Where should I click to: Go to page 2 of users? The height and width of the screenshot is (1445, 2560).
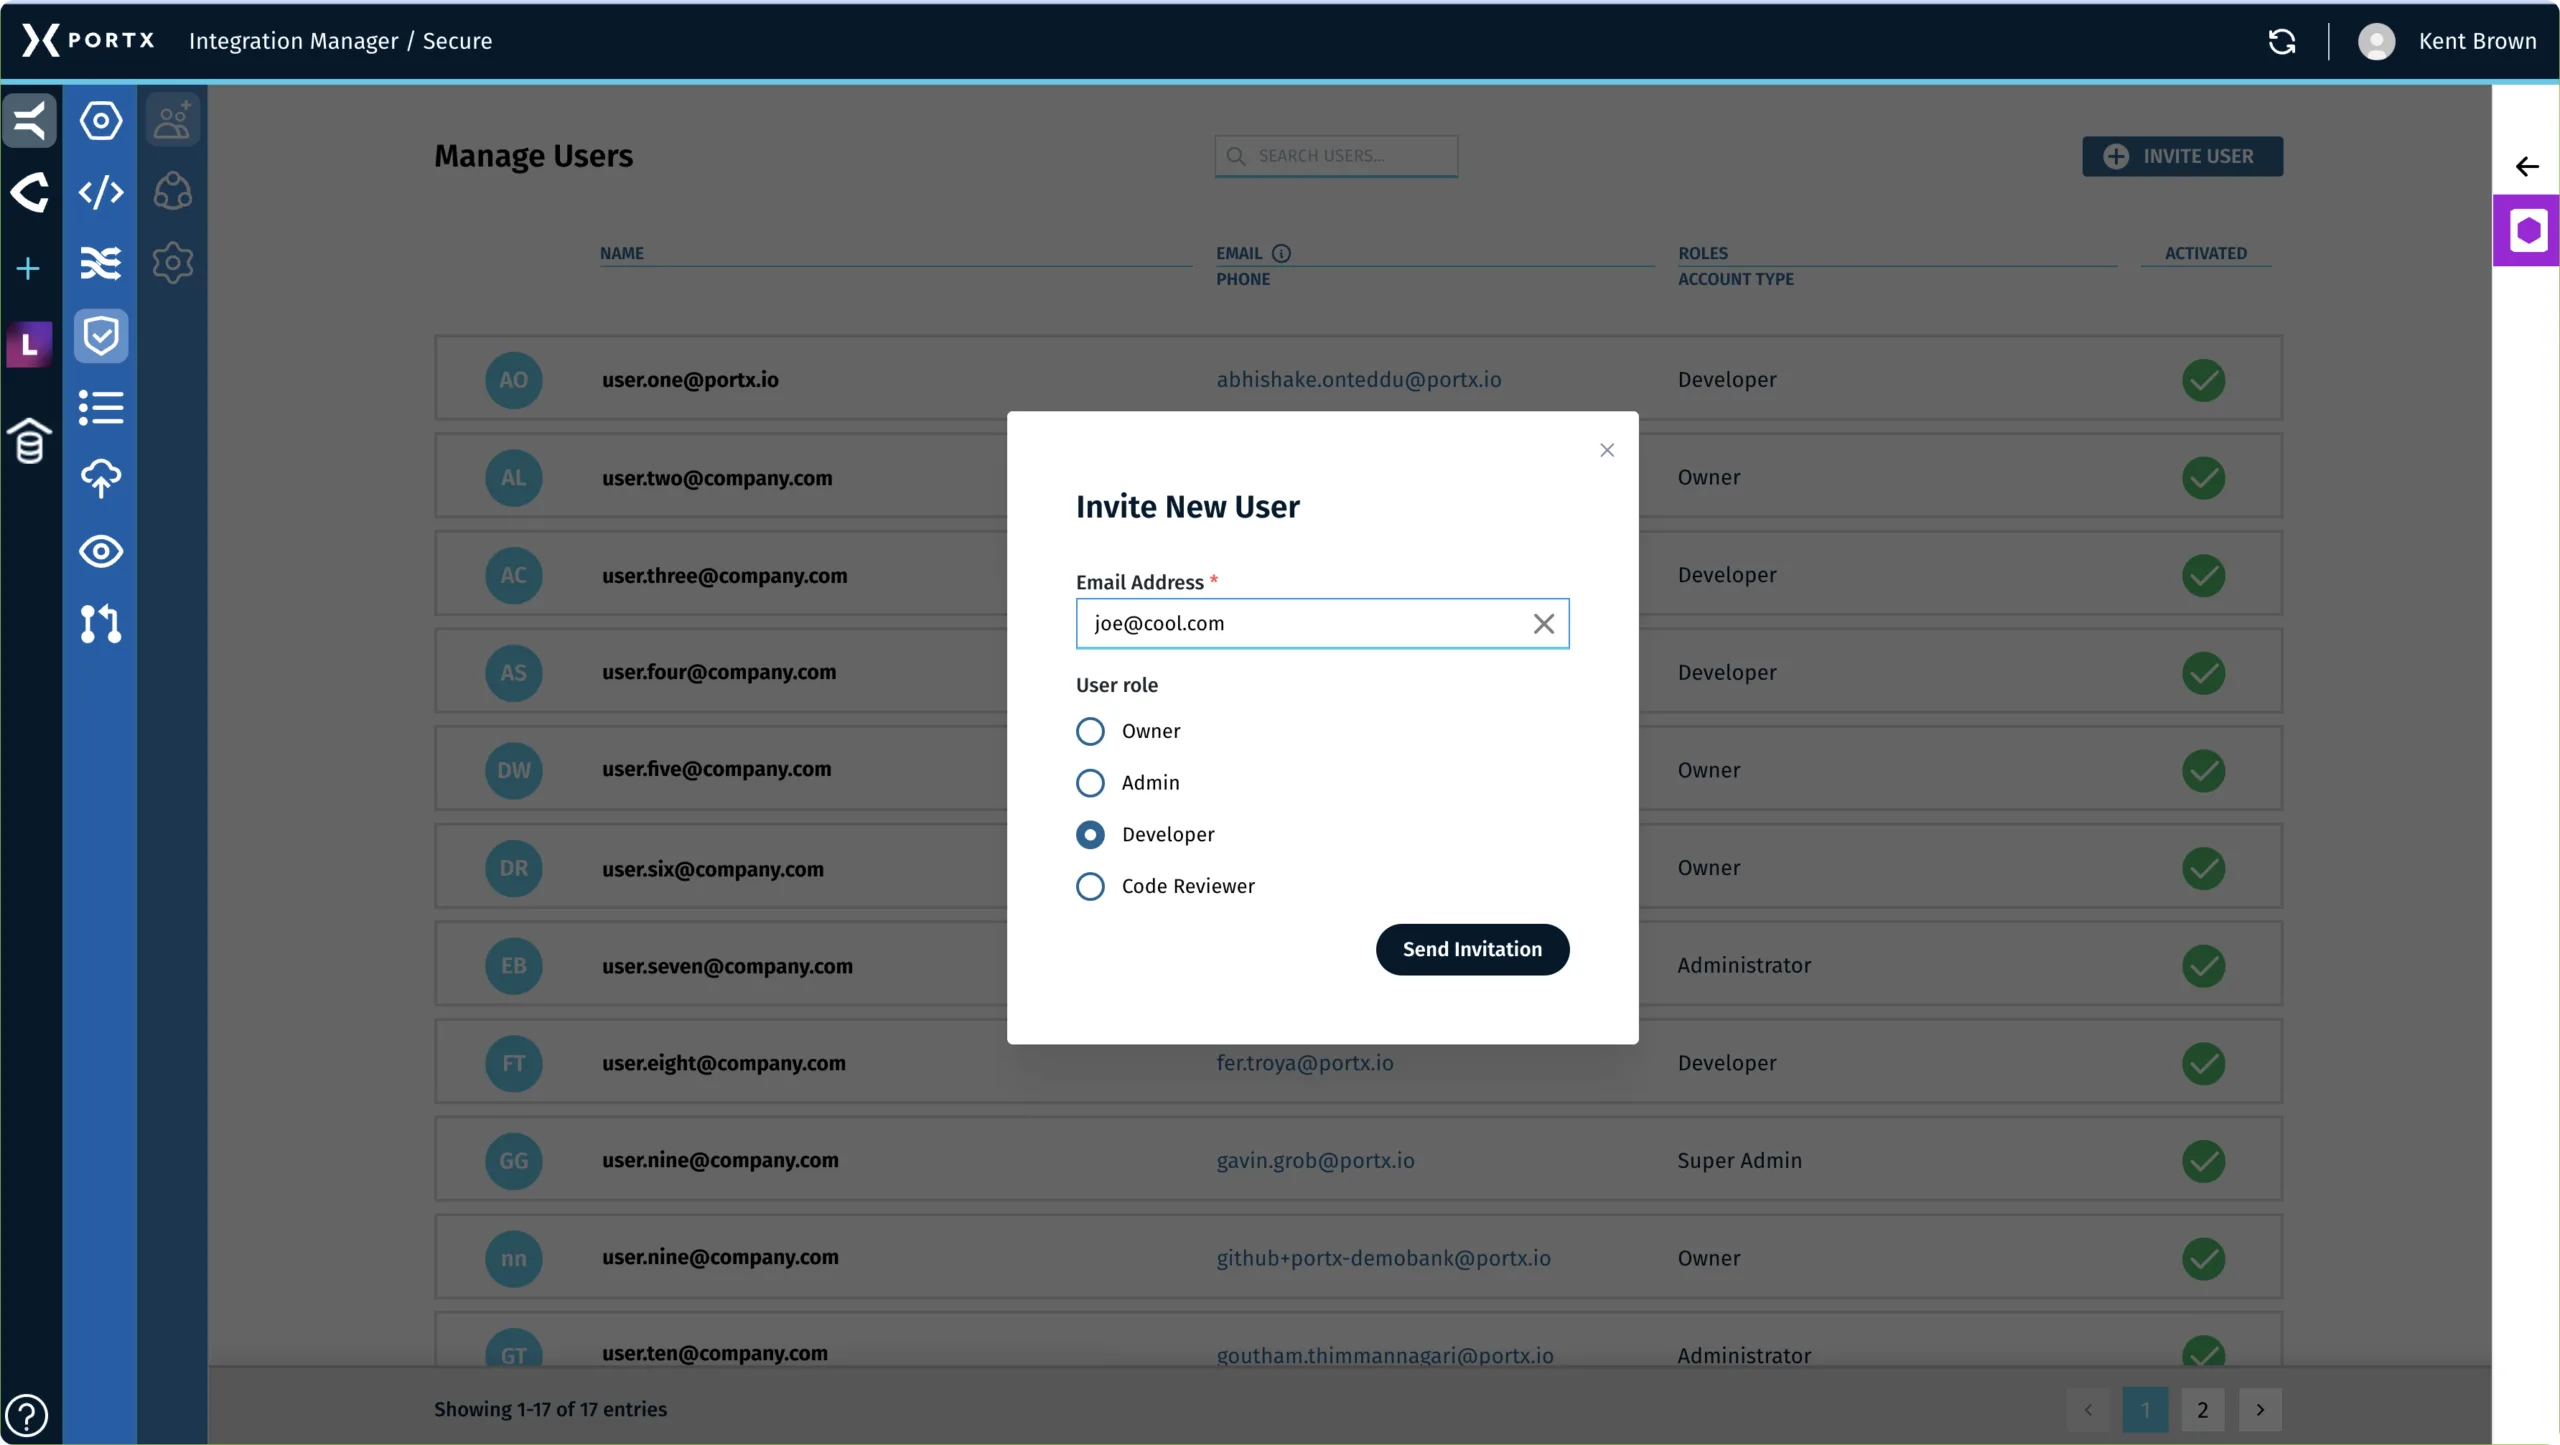tap(2202, 1409)
